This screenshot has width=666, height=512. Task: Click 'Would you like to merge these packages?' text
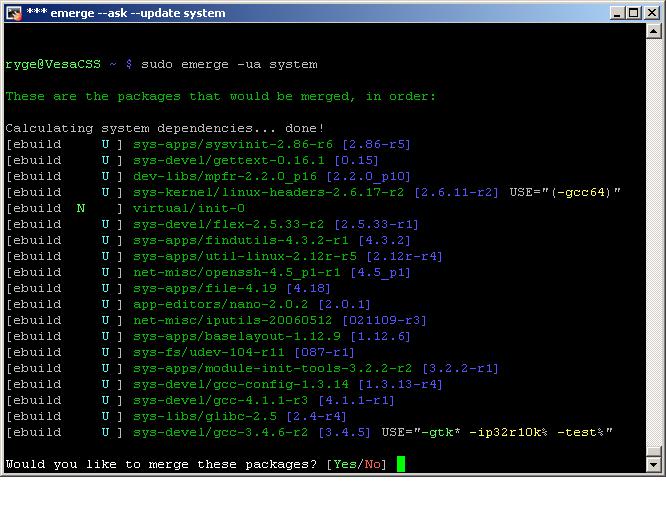161,464
